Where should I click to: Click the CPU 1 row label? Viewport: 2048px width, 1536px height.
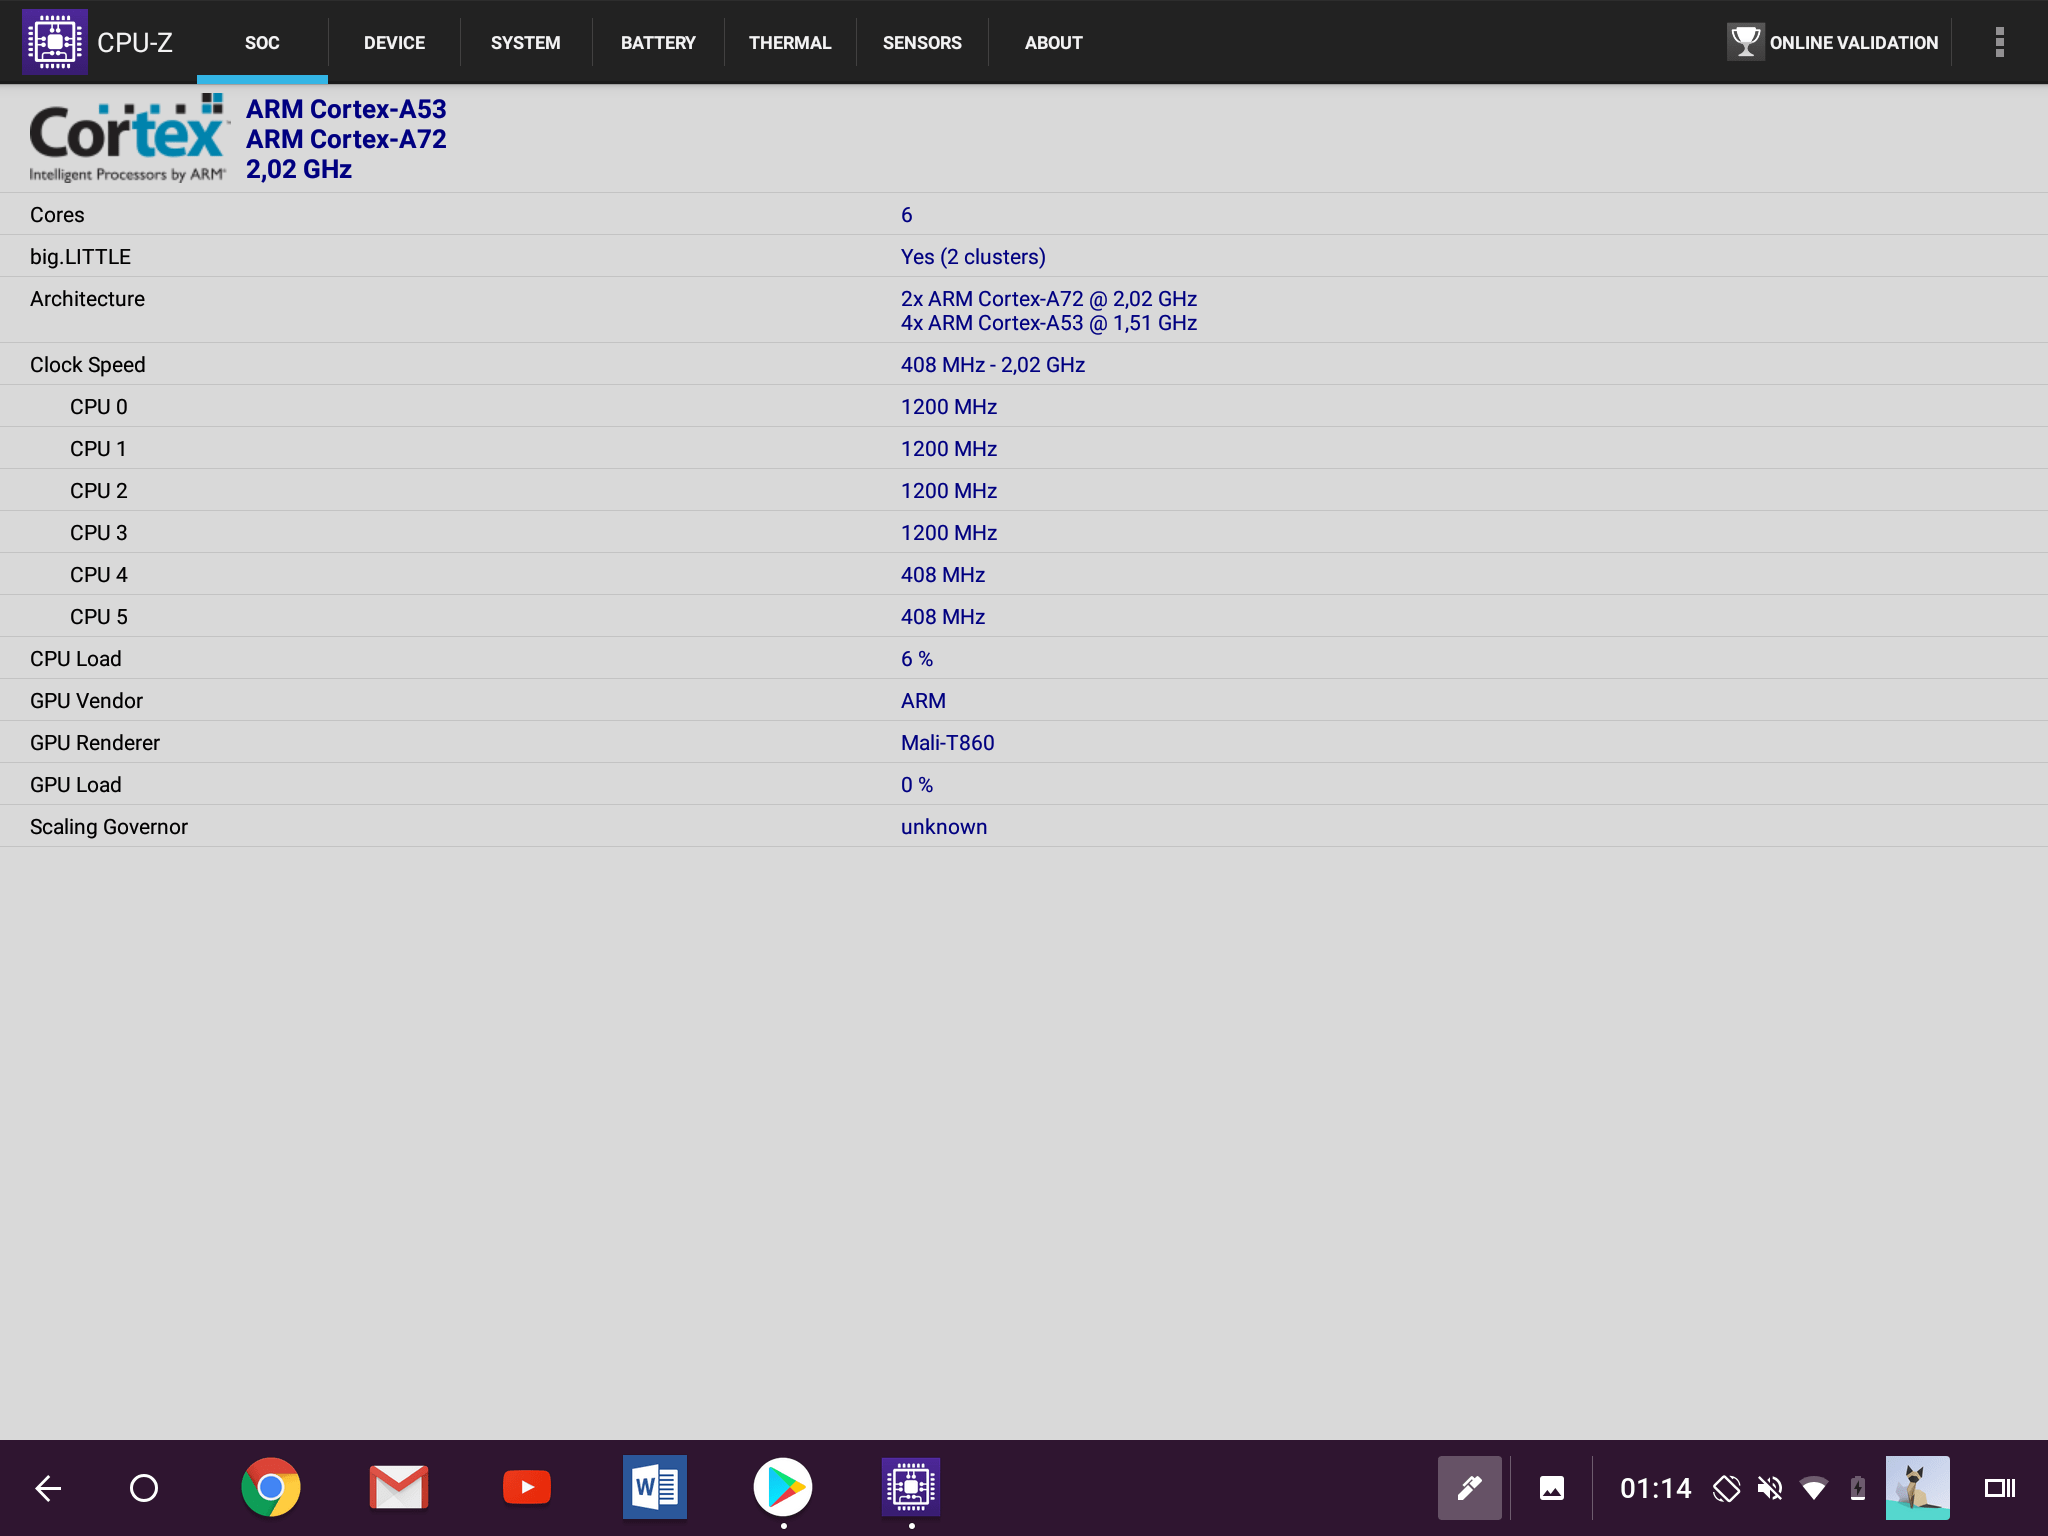tap(98, 449)
